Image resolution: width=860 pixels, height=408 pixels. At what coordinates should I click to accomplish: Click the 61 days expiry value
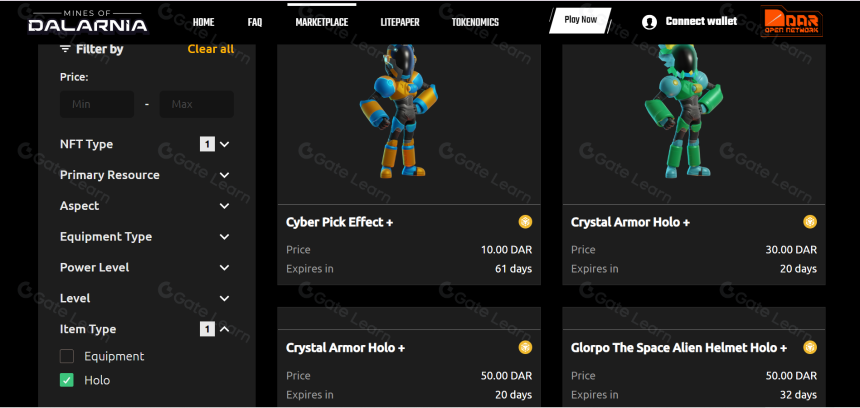coord(513,269)
